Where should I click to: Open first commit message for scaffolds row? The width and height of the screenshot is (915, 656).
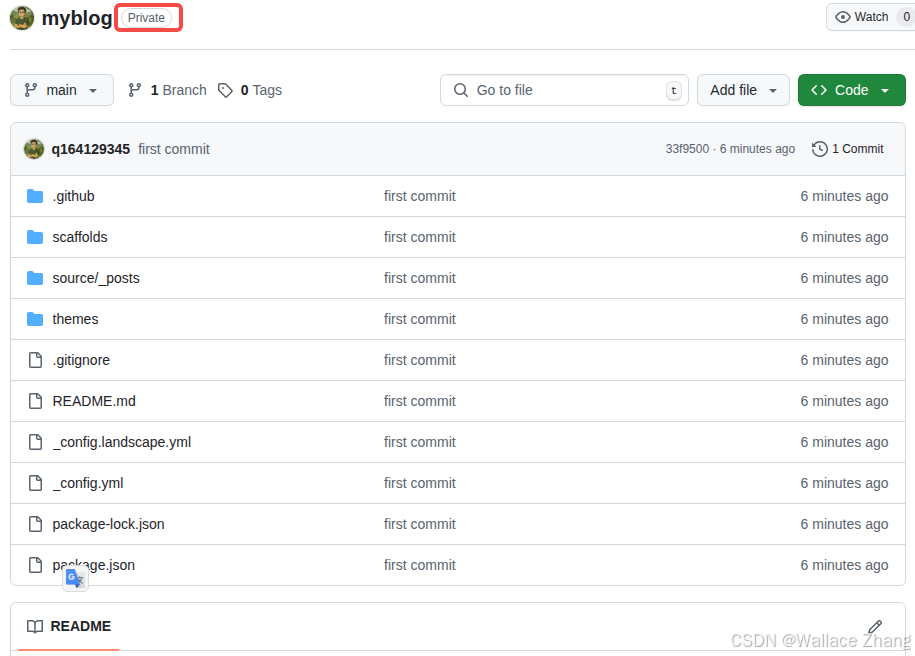click(x=420, y=237)
